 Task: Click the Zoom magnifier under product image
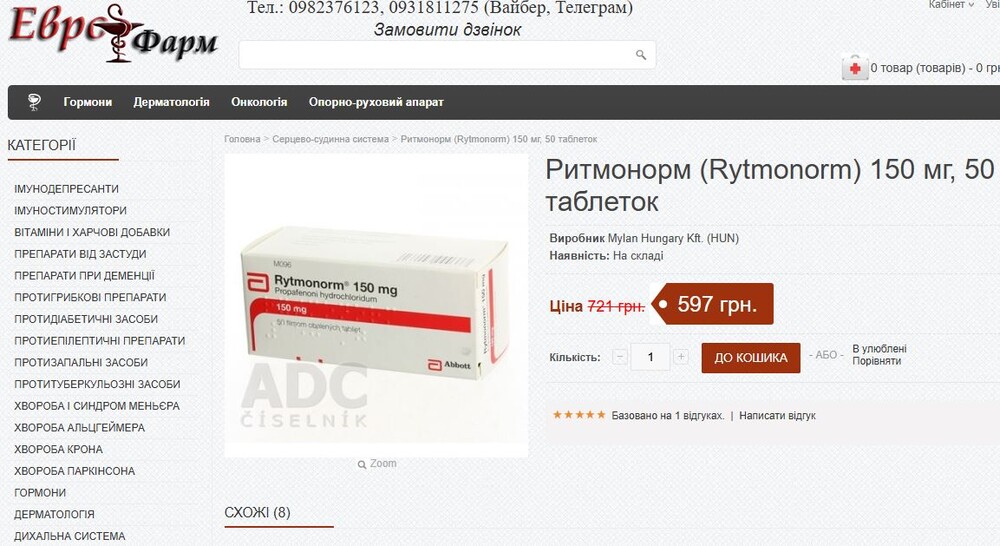pyautogui.click(x=362, y=464)
